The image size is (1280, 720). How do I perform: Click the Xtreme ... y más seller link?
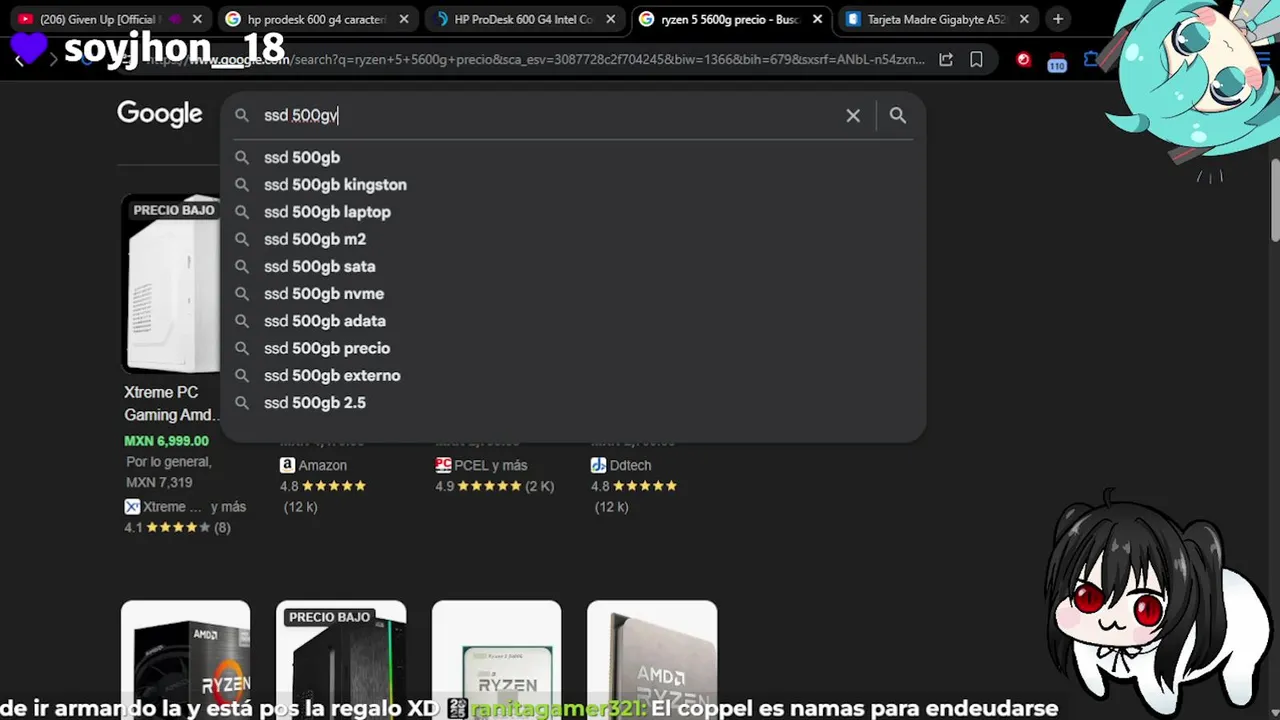pos(185,507)
